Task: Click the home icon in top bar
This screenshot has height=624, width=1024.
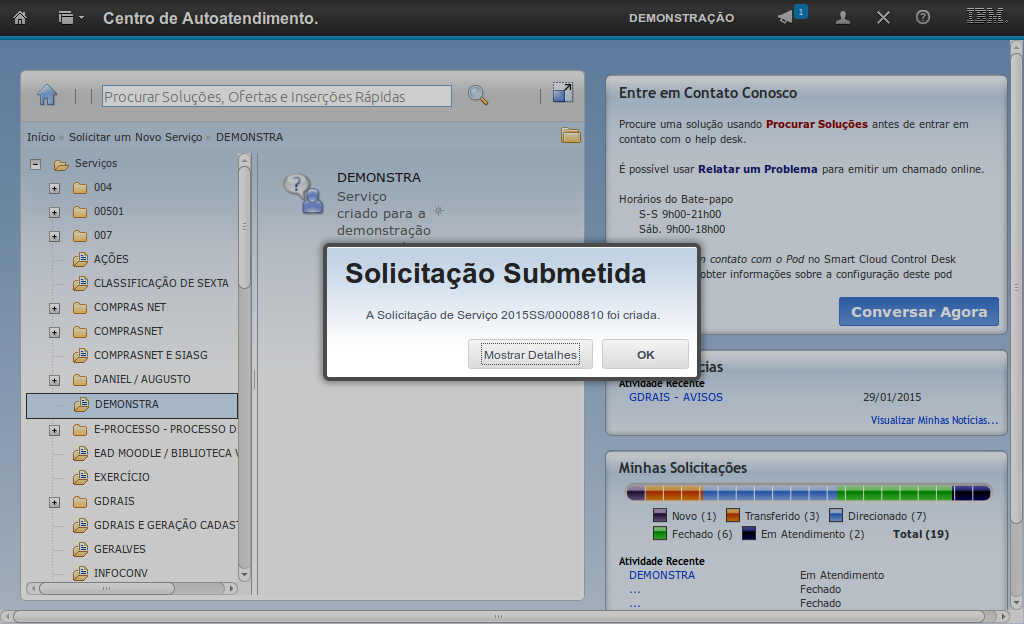Action: click(x=20, y=17)
